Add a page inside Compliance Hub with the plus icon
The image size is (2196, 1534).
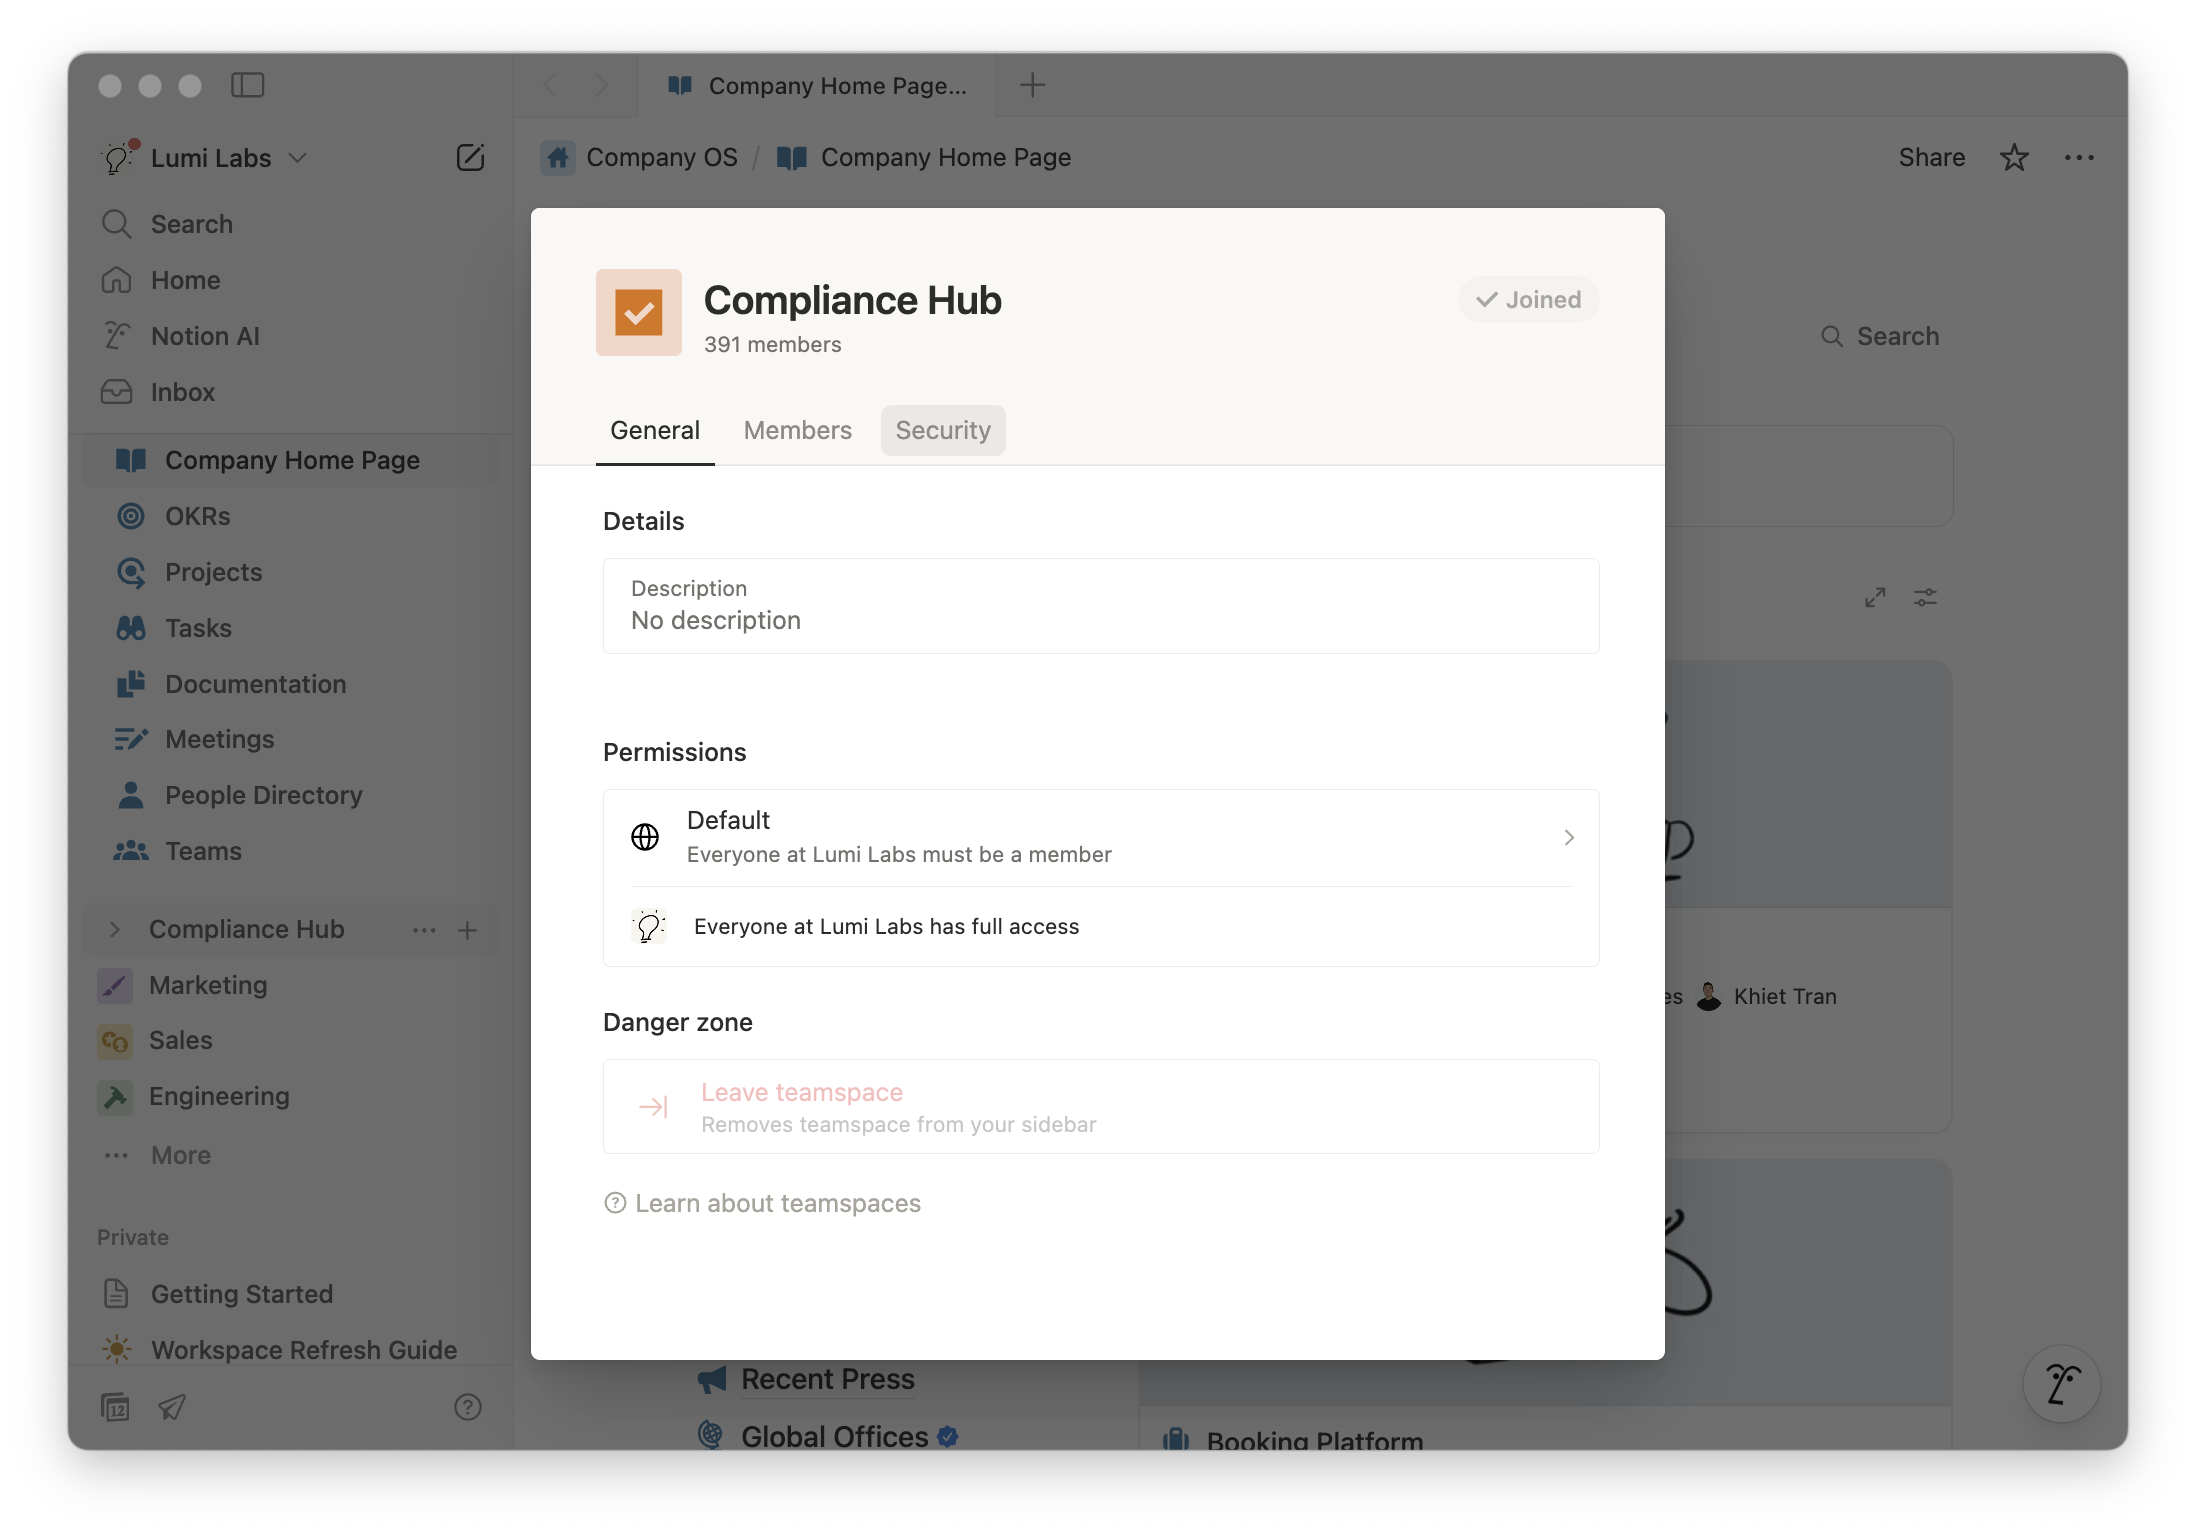point(467,930)
